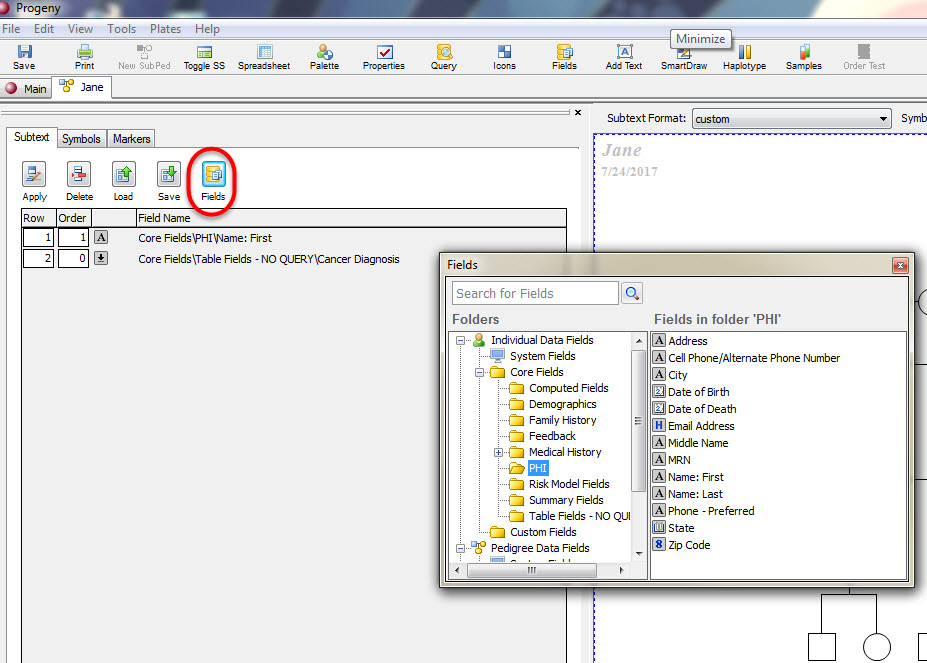Select the Summary Fields folder
This screenshot has height=663, width=927.
tap(566, 500)
